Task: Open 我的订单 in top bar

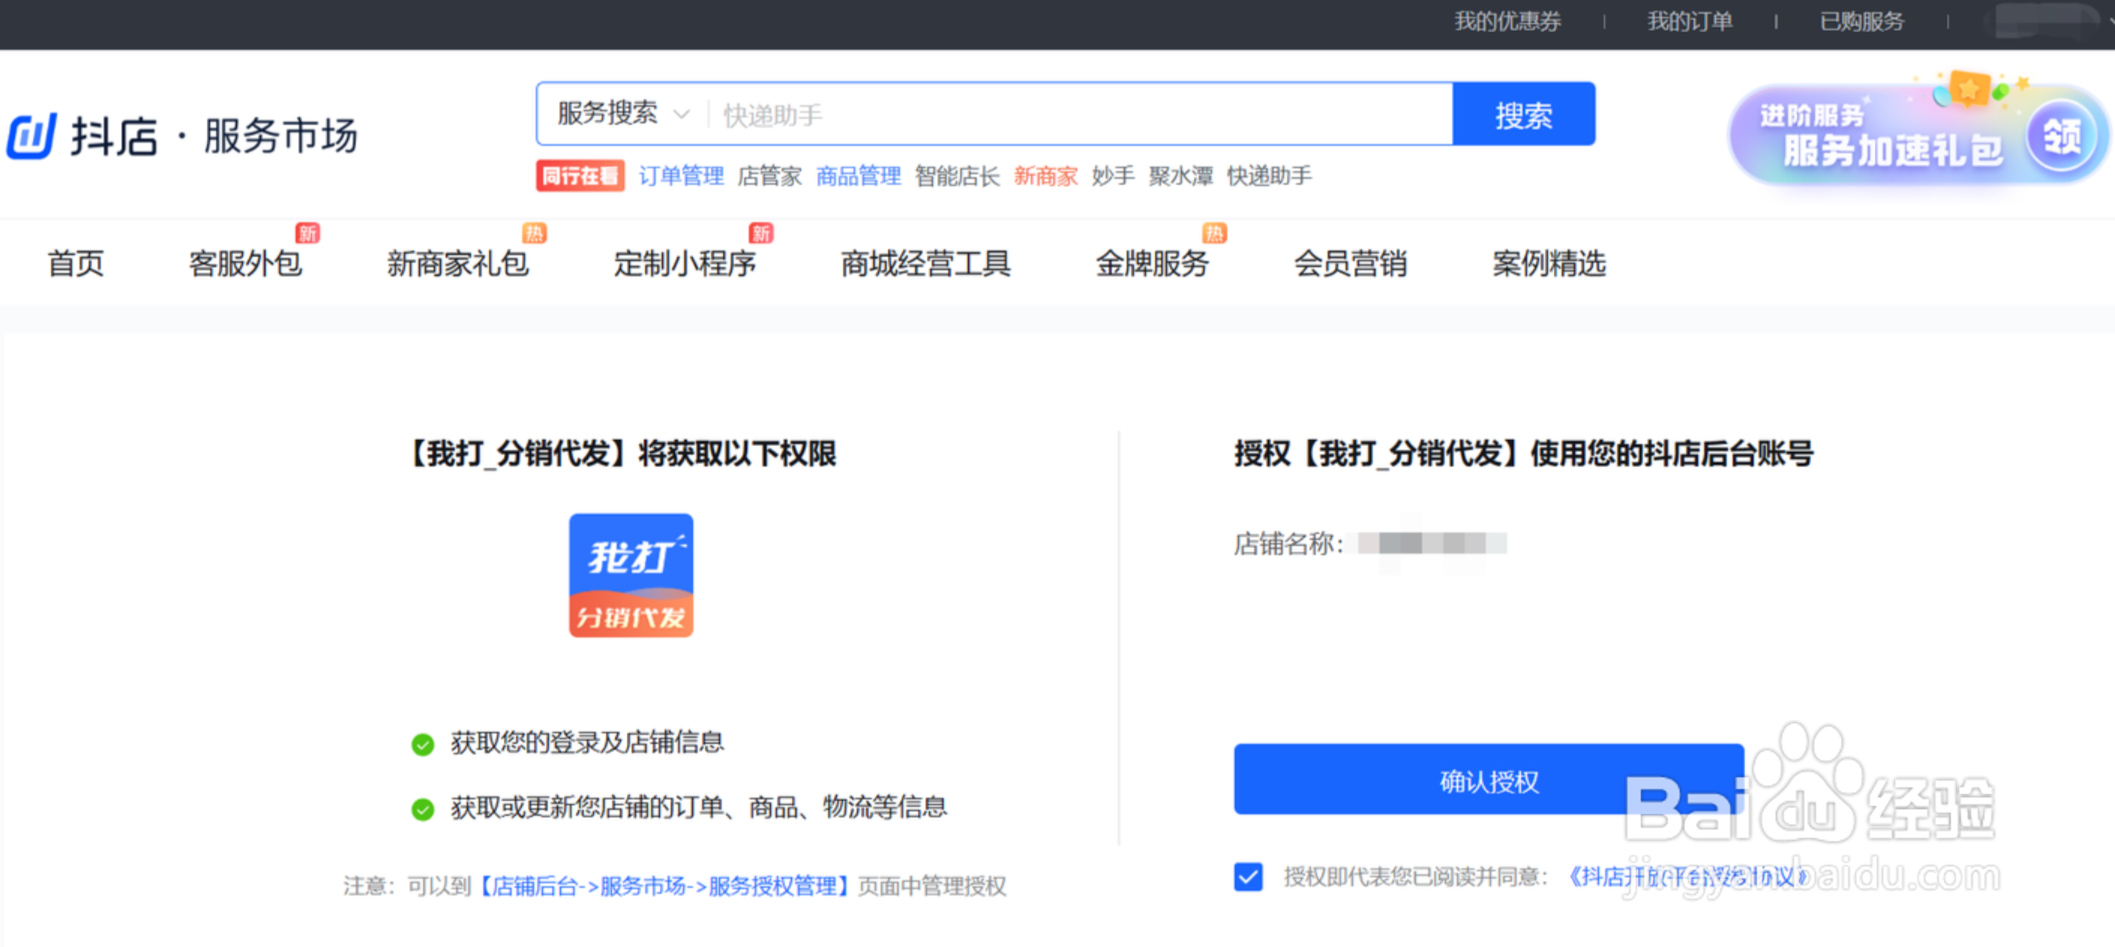Action: pyautogui.click(x=1690, y=22)
